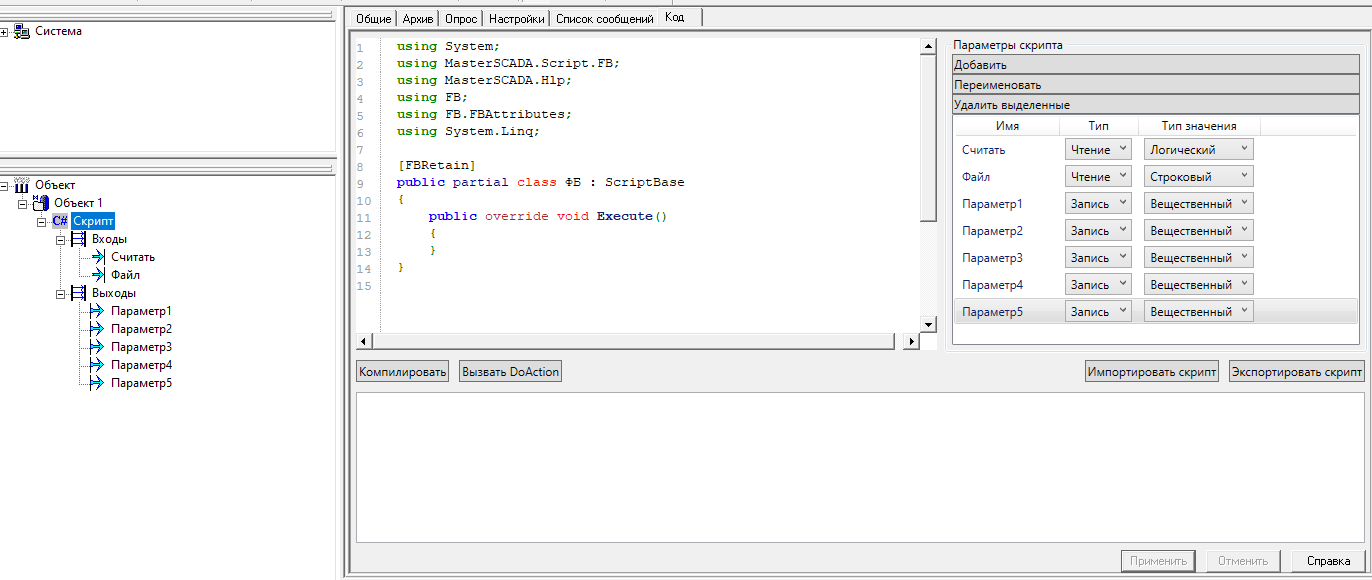The height and width of the screenshot is (580, 1372).
Task: Click the Параметр3 output arrow icon
Action: coord(98,347)
